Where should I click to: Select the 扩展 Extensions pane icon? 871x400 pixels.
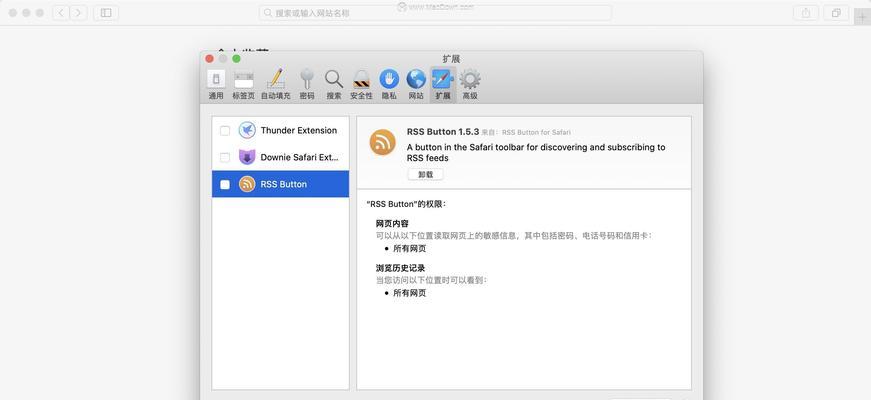(x=443, y=85)
